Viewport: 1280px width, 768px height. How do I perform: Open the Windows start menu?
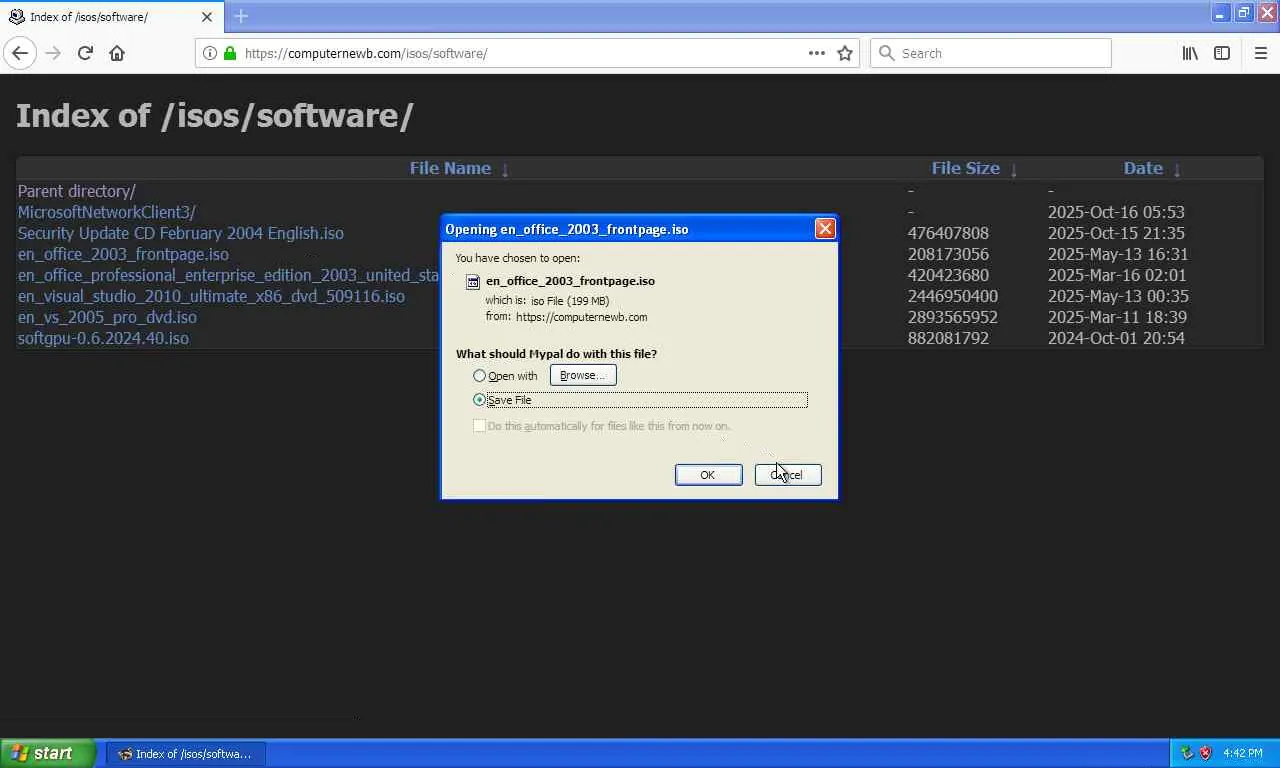click(48, 753)
